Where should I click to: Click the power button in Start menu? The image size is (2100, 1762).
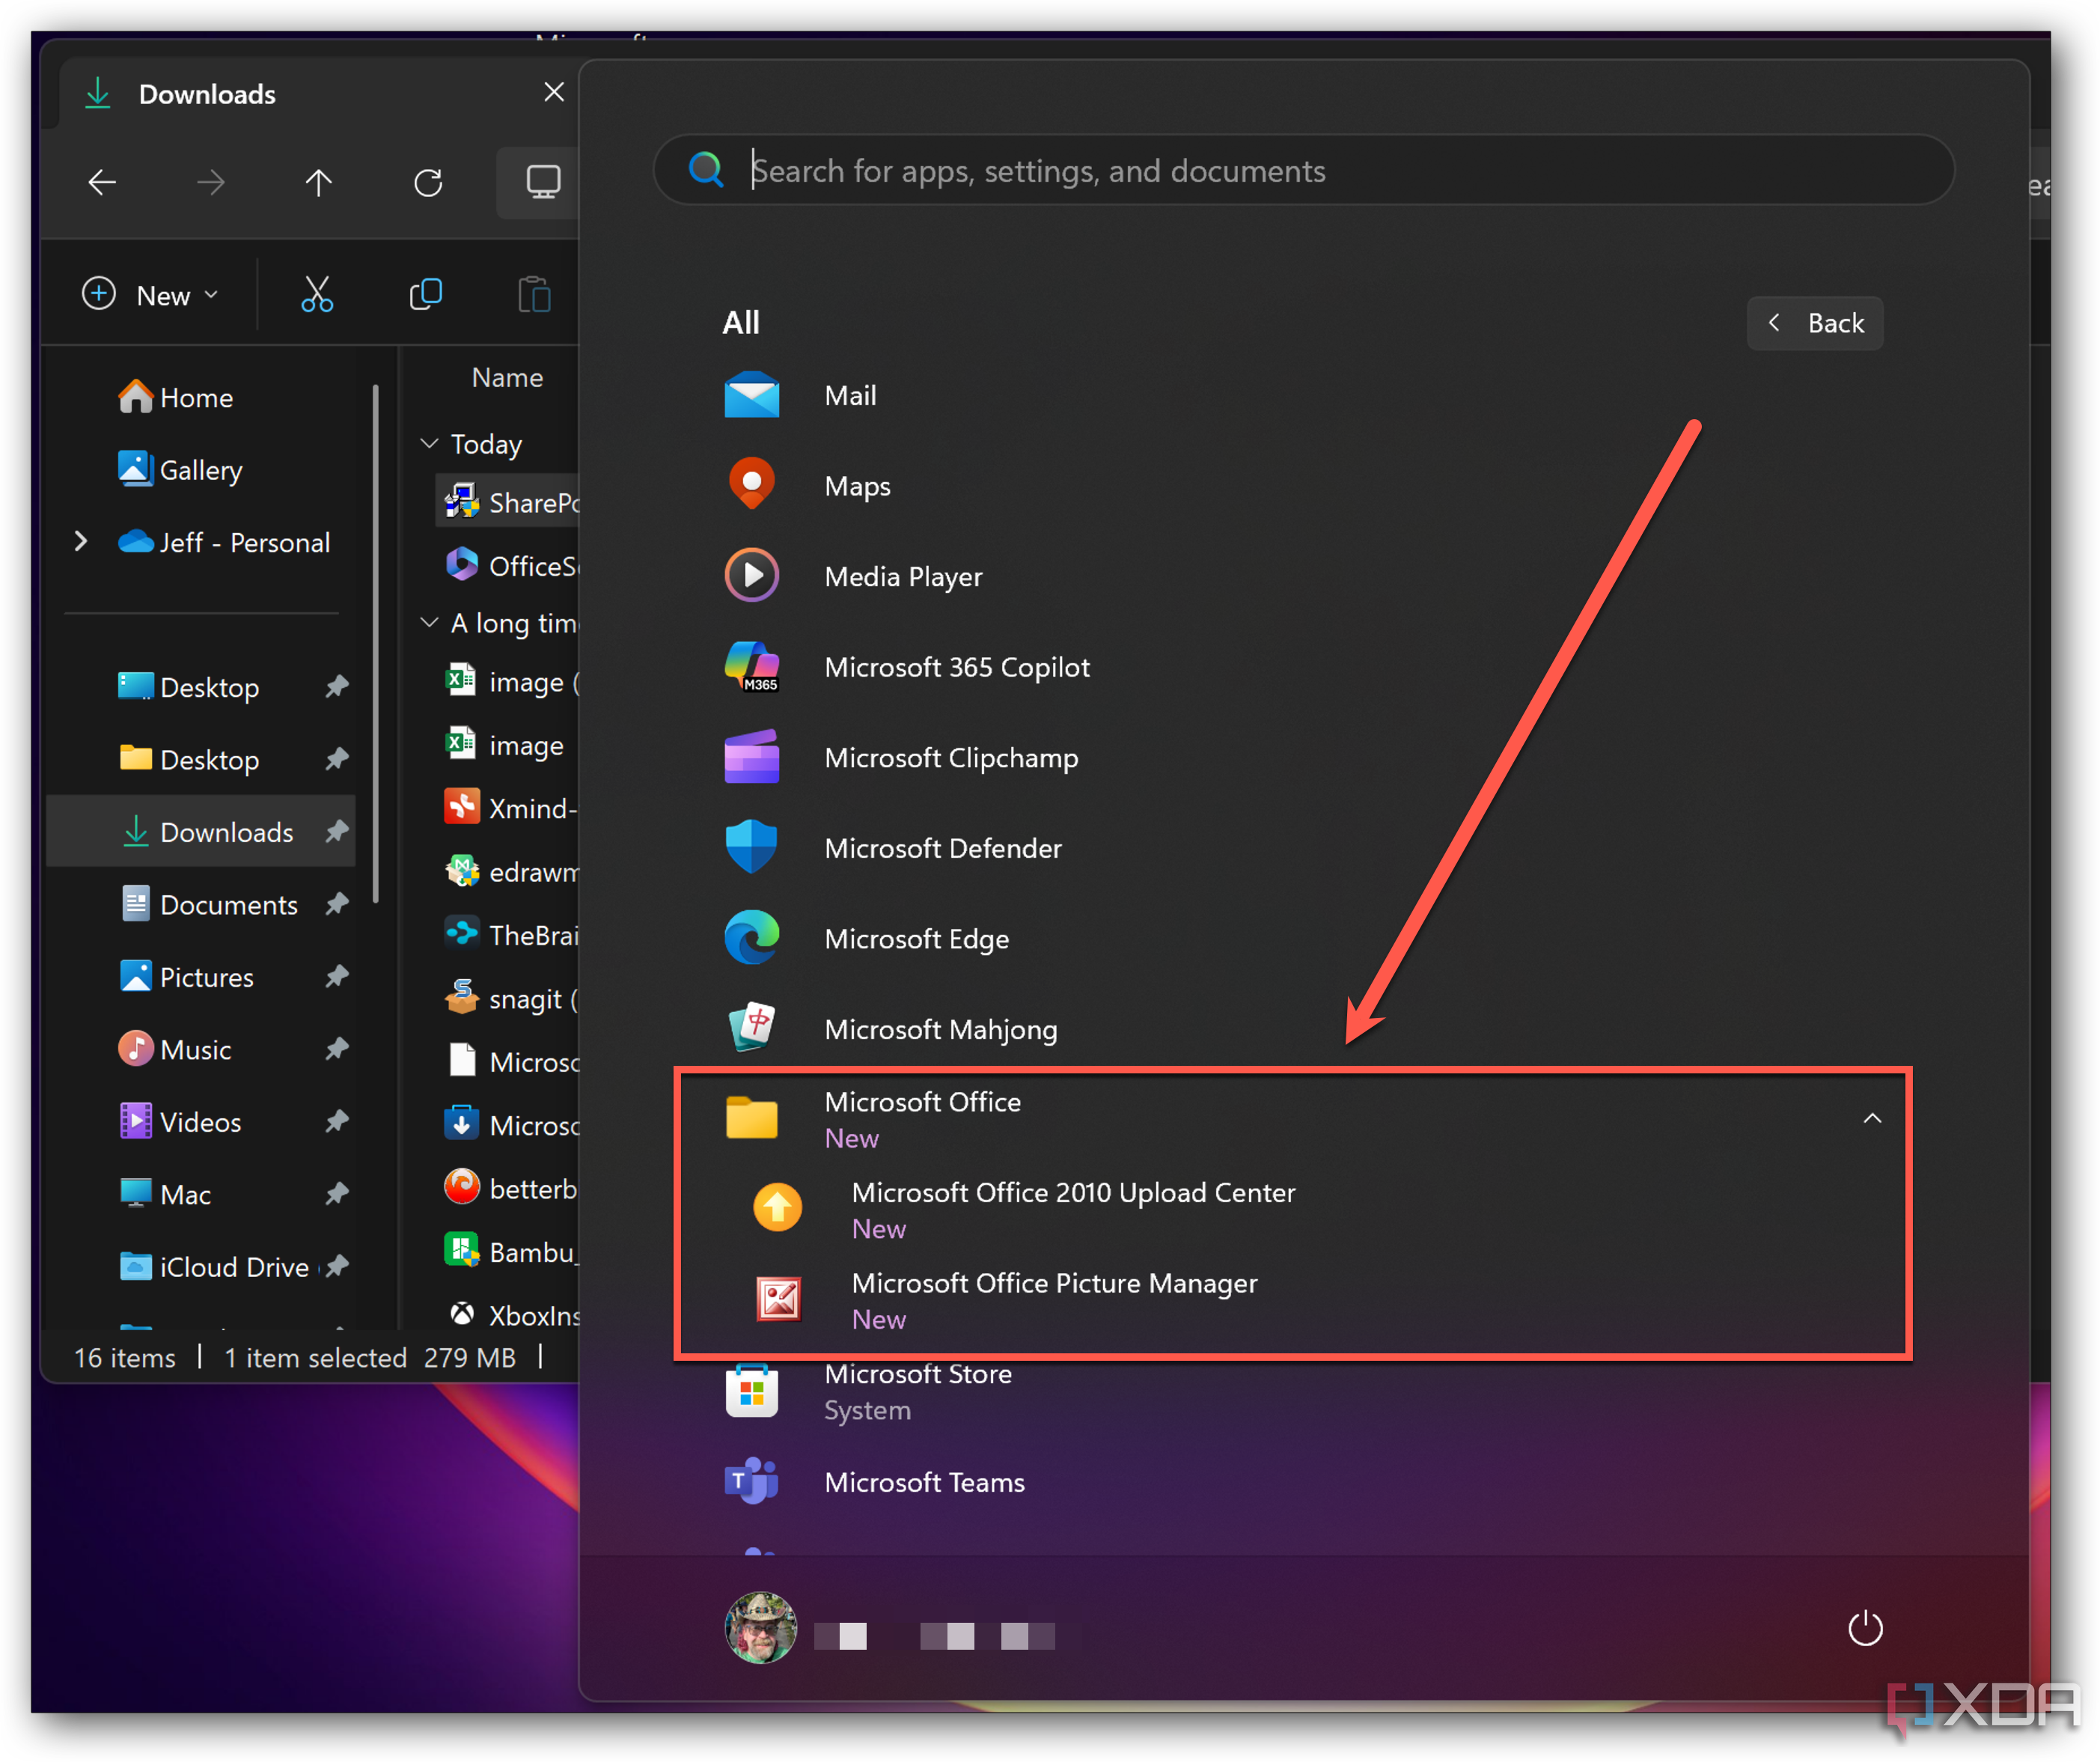coord(1865,1629)
